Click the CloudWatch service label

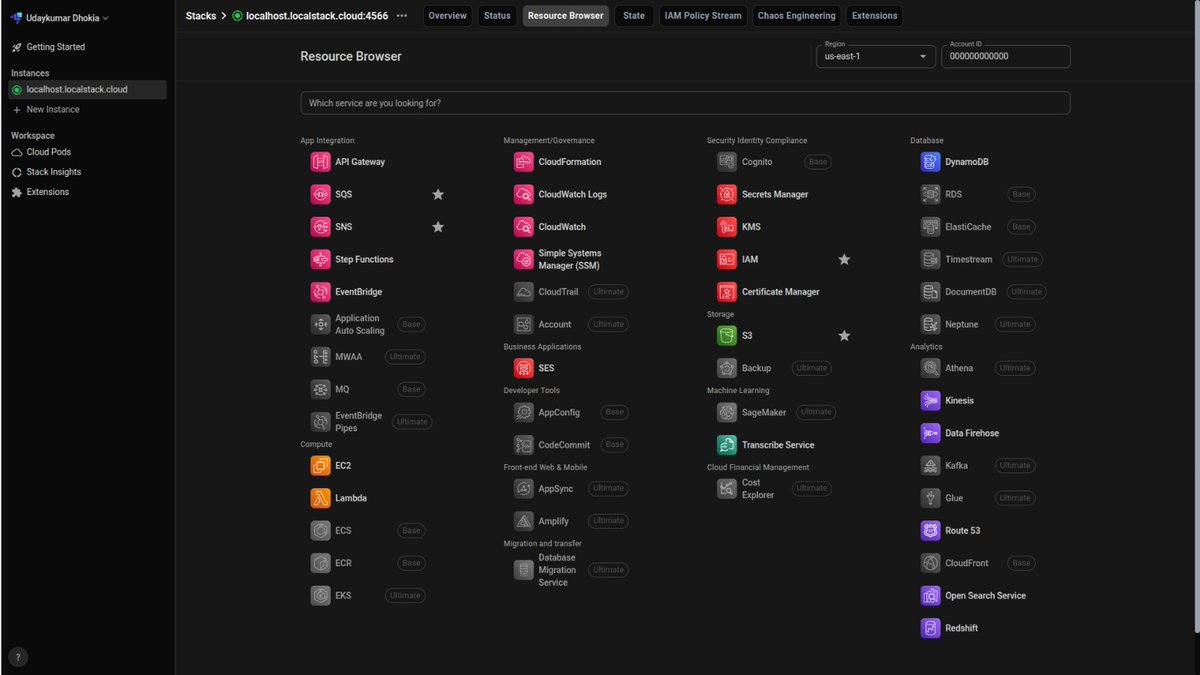point(562,227)
